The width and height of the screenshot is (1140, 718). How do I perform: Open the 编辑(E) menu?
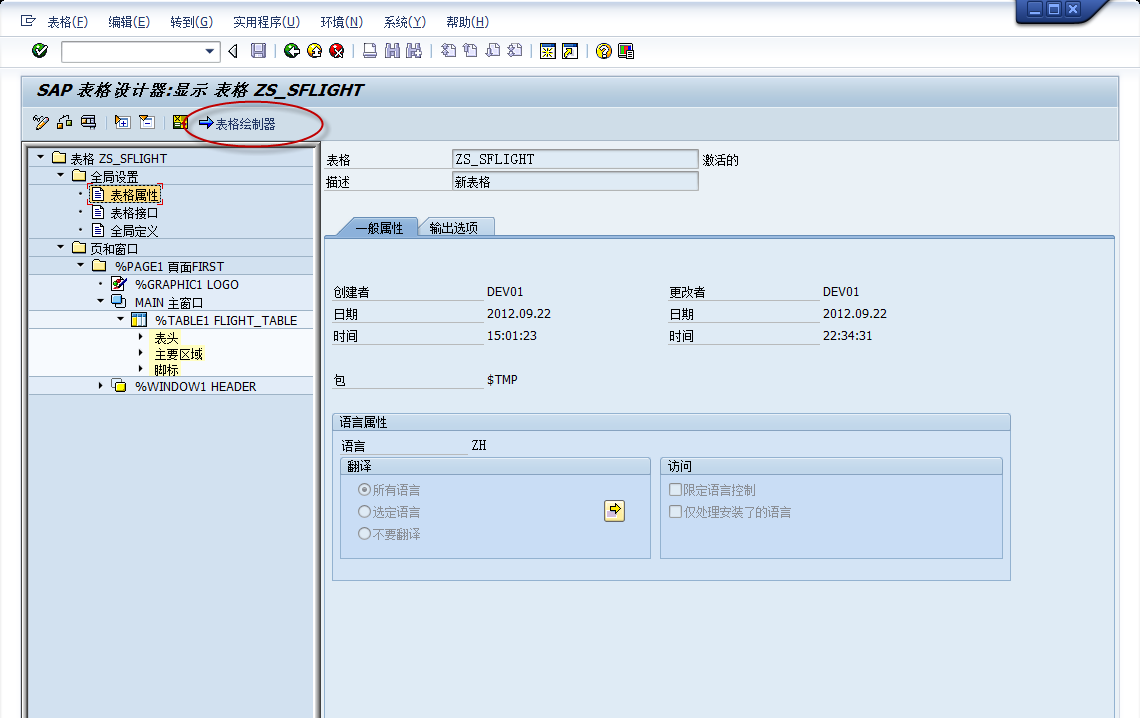point(129,22)
